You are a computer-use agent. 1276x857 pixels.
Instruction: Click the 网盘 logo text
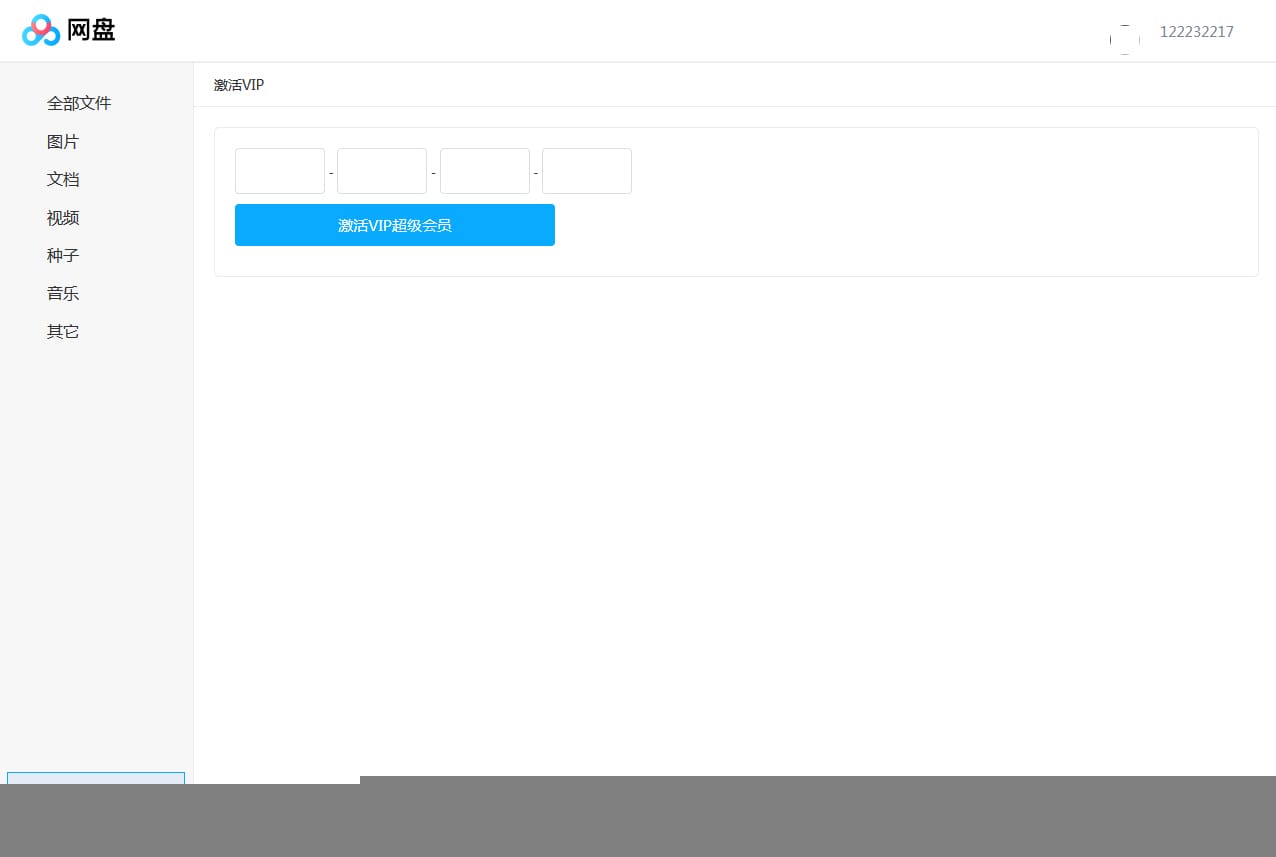[x=91, y=31]
